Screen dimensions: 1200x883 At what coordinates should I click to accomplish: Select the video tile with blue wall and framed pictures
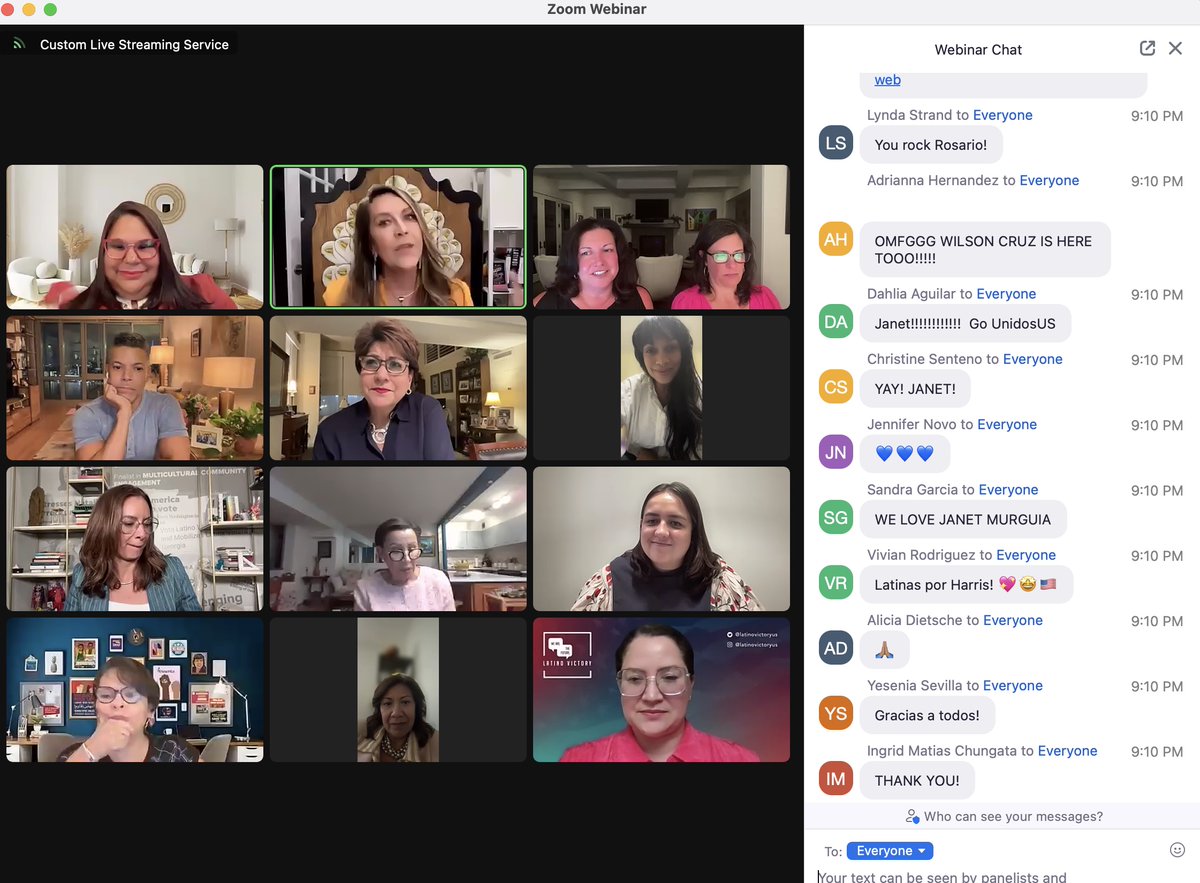pyautogui.click(x=135, y=690)
